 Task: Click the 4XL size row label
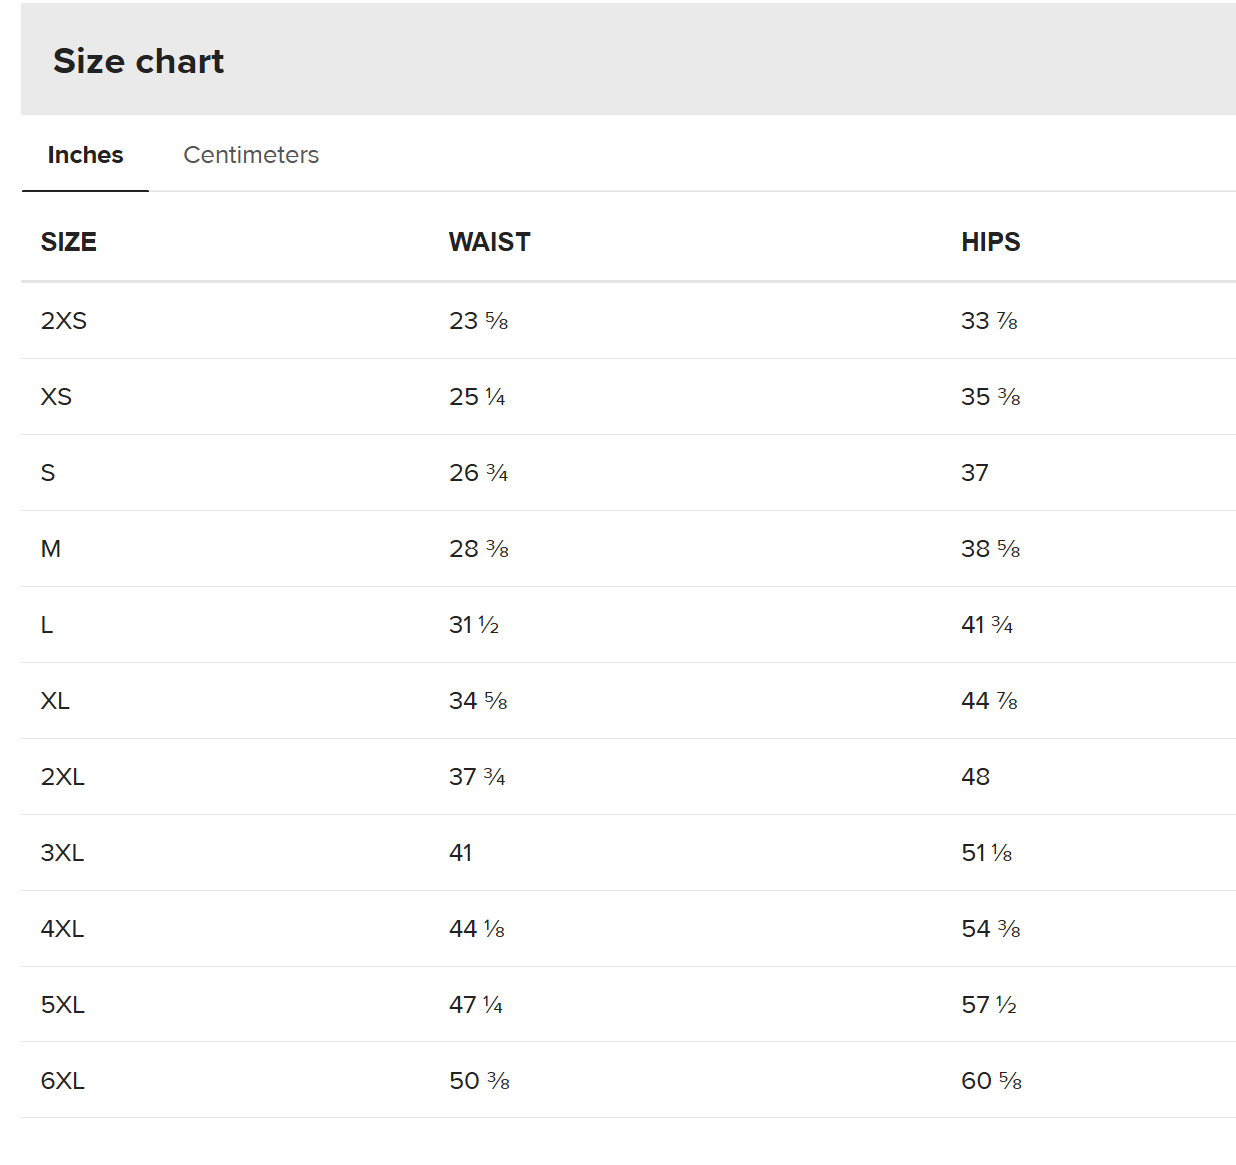click(62, 929)
